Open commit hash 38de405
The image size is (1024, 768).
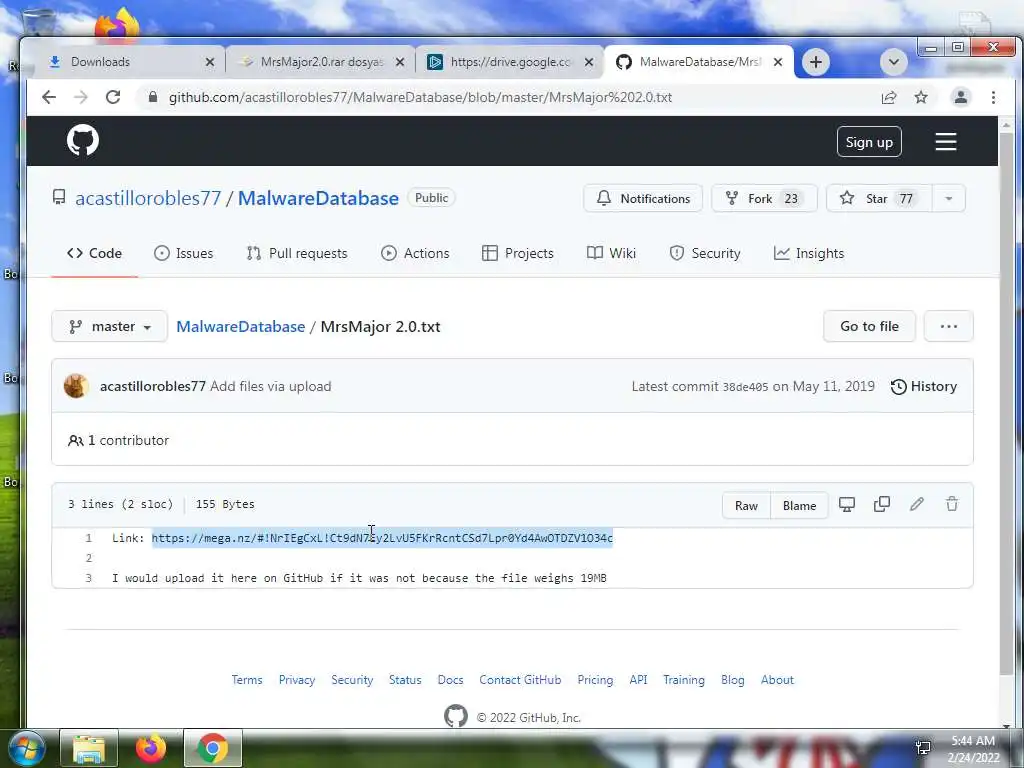click(745, 387)
